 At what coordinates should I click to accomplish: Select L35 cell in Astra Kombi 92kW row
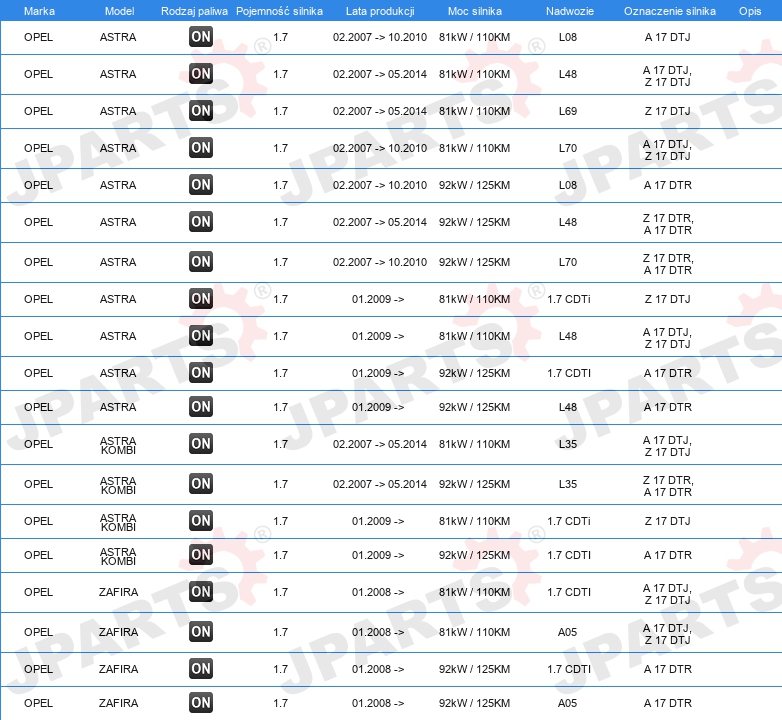pyautogui.click(x=568, y=484)
